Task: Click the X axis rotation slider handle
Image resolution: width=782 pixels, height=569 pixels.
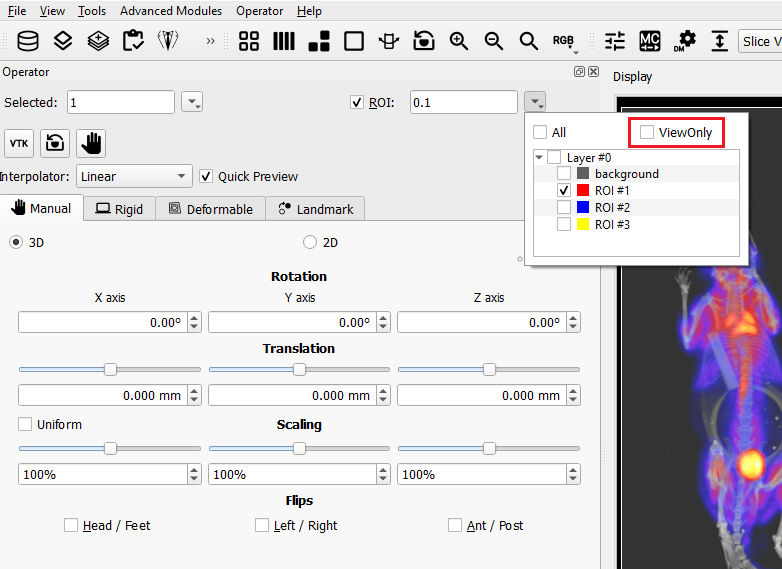Action: coord(110,369)
